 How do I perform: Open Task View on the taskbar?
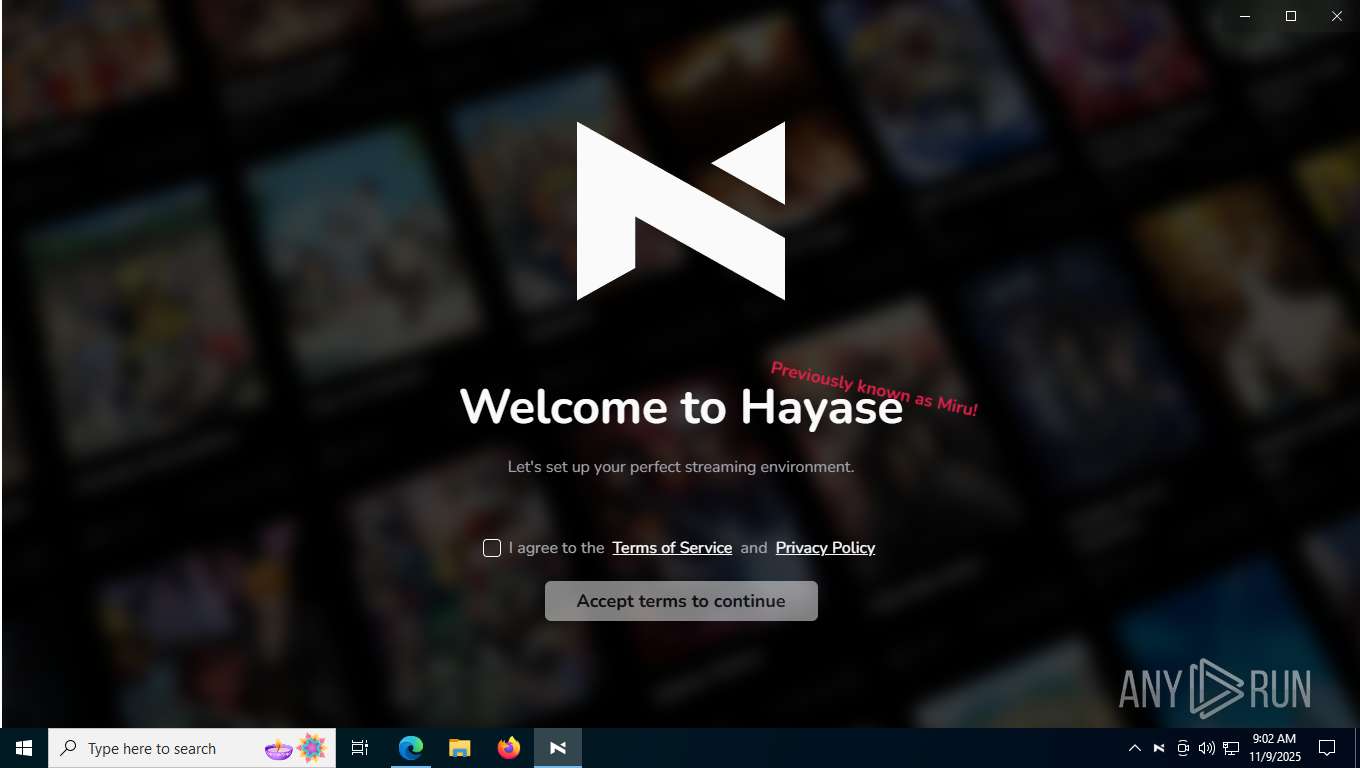coord(360,748)
